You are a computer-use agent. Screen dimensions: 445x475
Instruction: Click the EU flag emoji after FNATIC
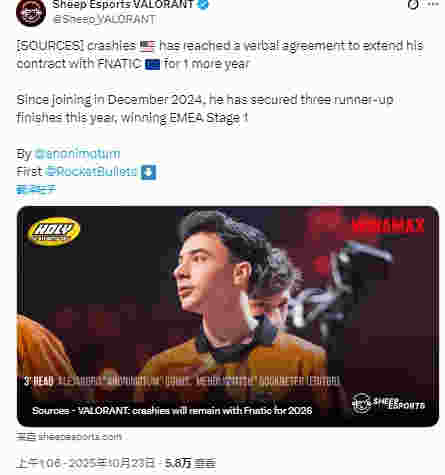(x=153, y=64)
